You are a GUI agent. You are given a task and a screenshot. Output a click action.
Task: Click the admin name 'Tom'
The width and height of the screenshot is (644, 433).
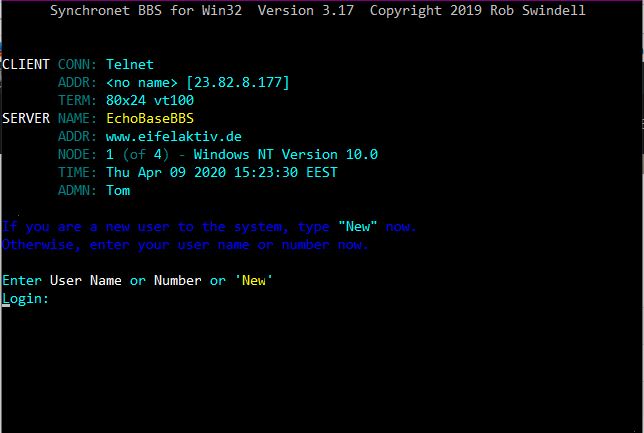point(118,190)
